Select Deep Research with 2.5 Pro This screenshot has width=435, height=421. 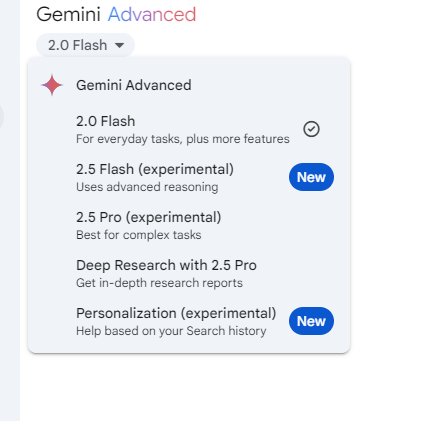189,273
